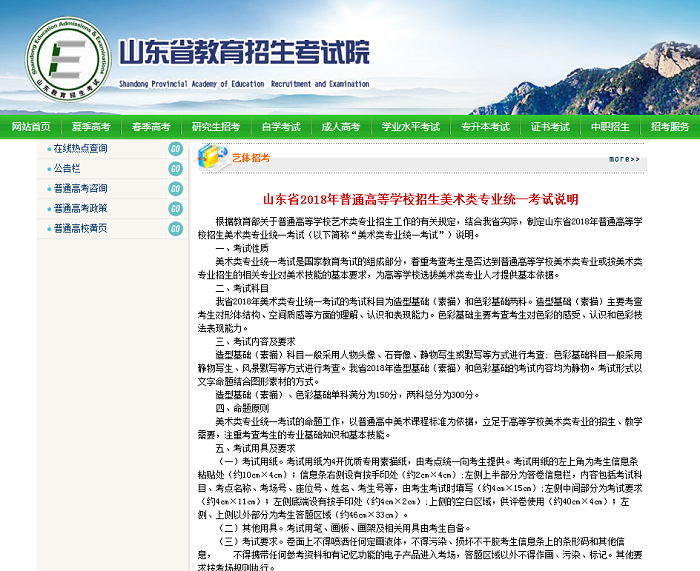
Task: Click the folder icon next to 艺体招考
Action: [x=212, y=157]
